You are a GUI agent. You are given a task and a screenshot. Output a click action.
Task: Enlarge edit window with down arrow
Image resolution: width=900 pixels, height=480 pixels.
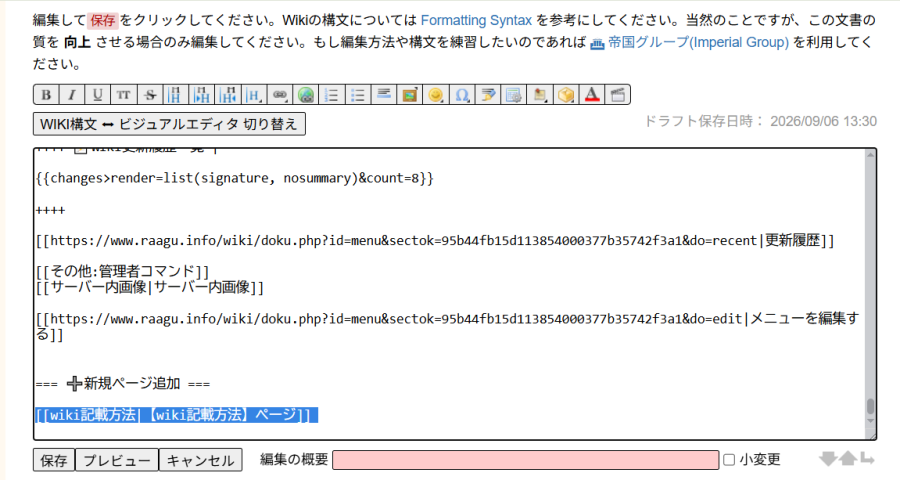point(828,459)
